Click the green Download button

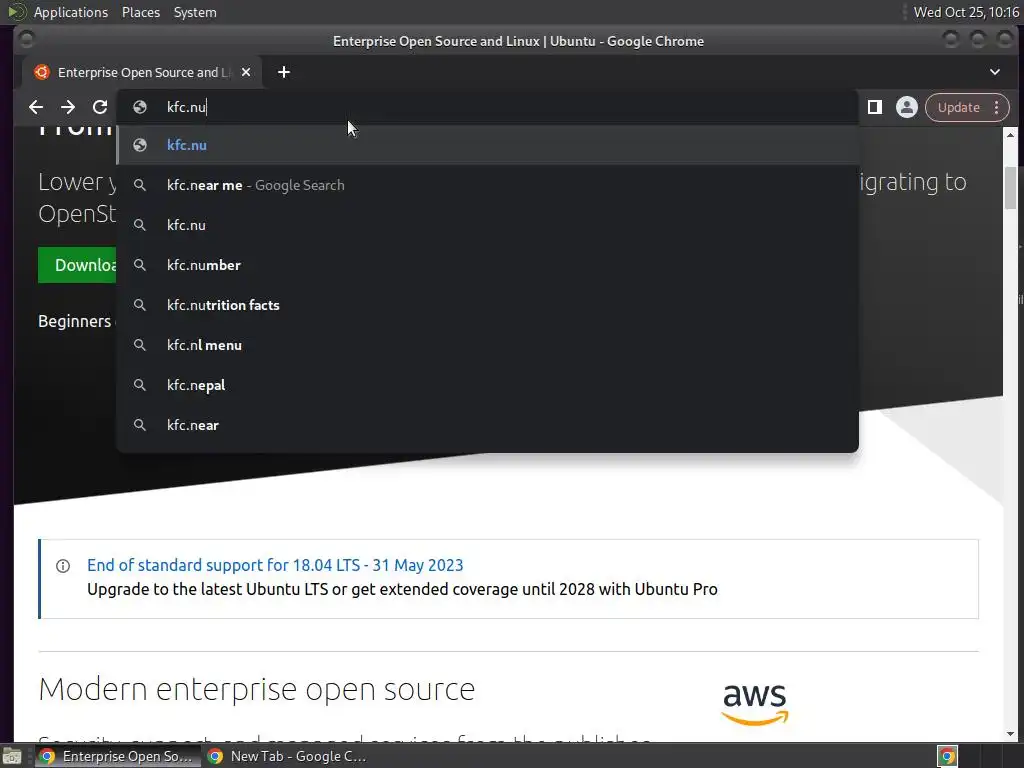77,264
